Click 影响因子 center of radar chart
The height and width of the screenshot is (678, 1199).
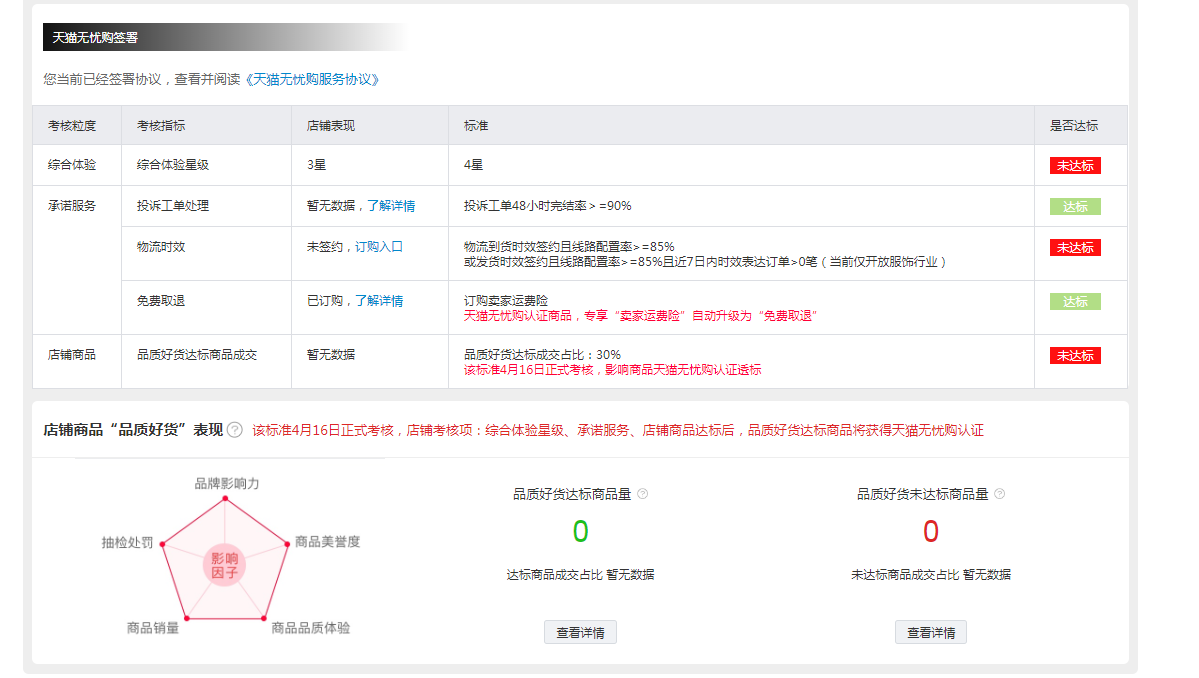(224, 566)
